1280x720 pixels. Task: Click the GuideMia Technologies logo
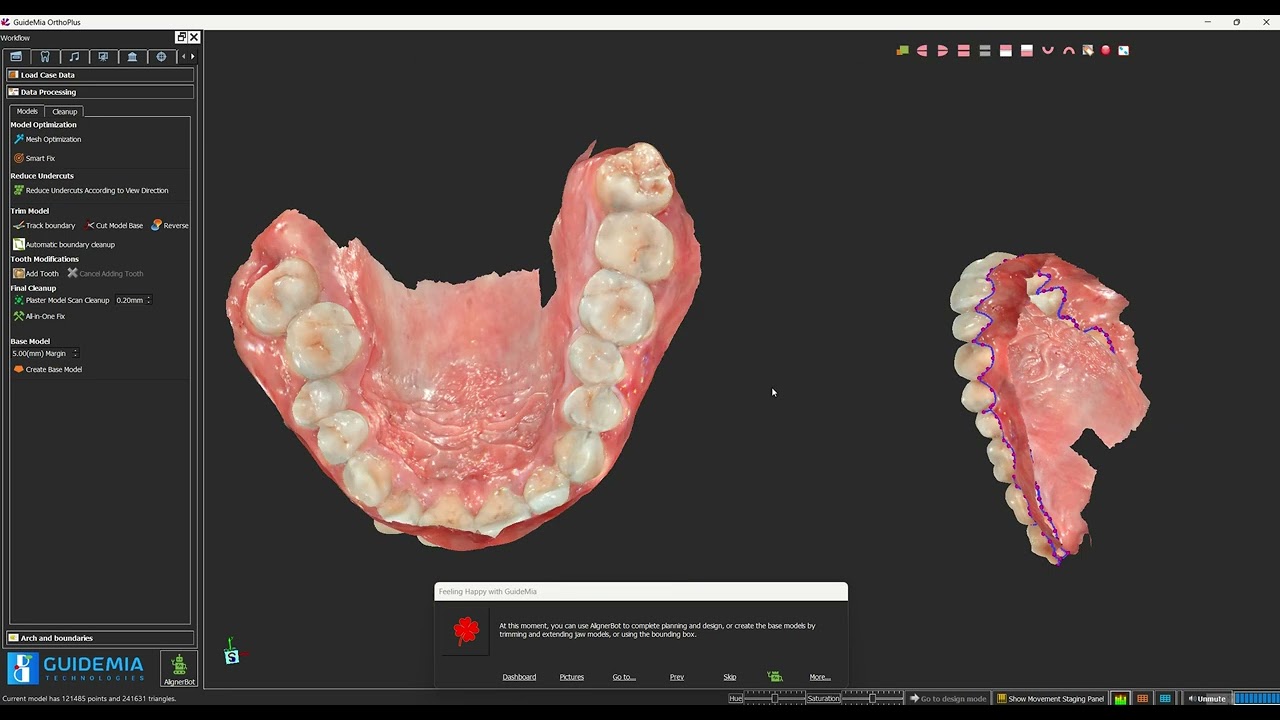(x=77, y=668)
